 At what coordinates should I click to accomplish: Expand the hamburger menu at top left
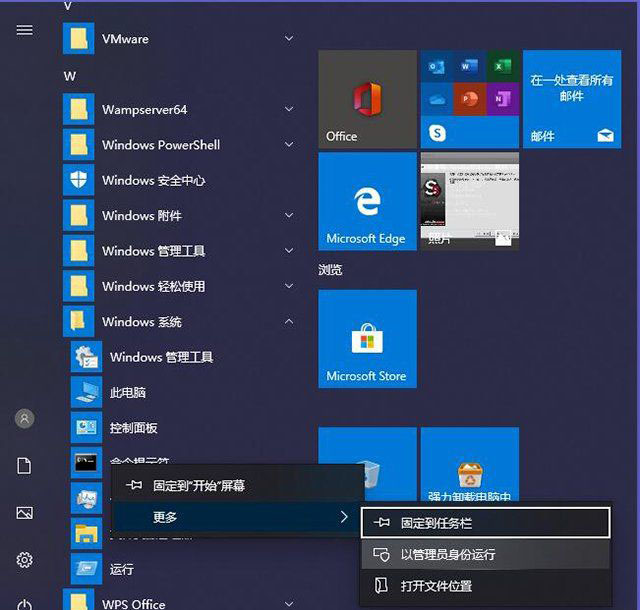(25, 30)
